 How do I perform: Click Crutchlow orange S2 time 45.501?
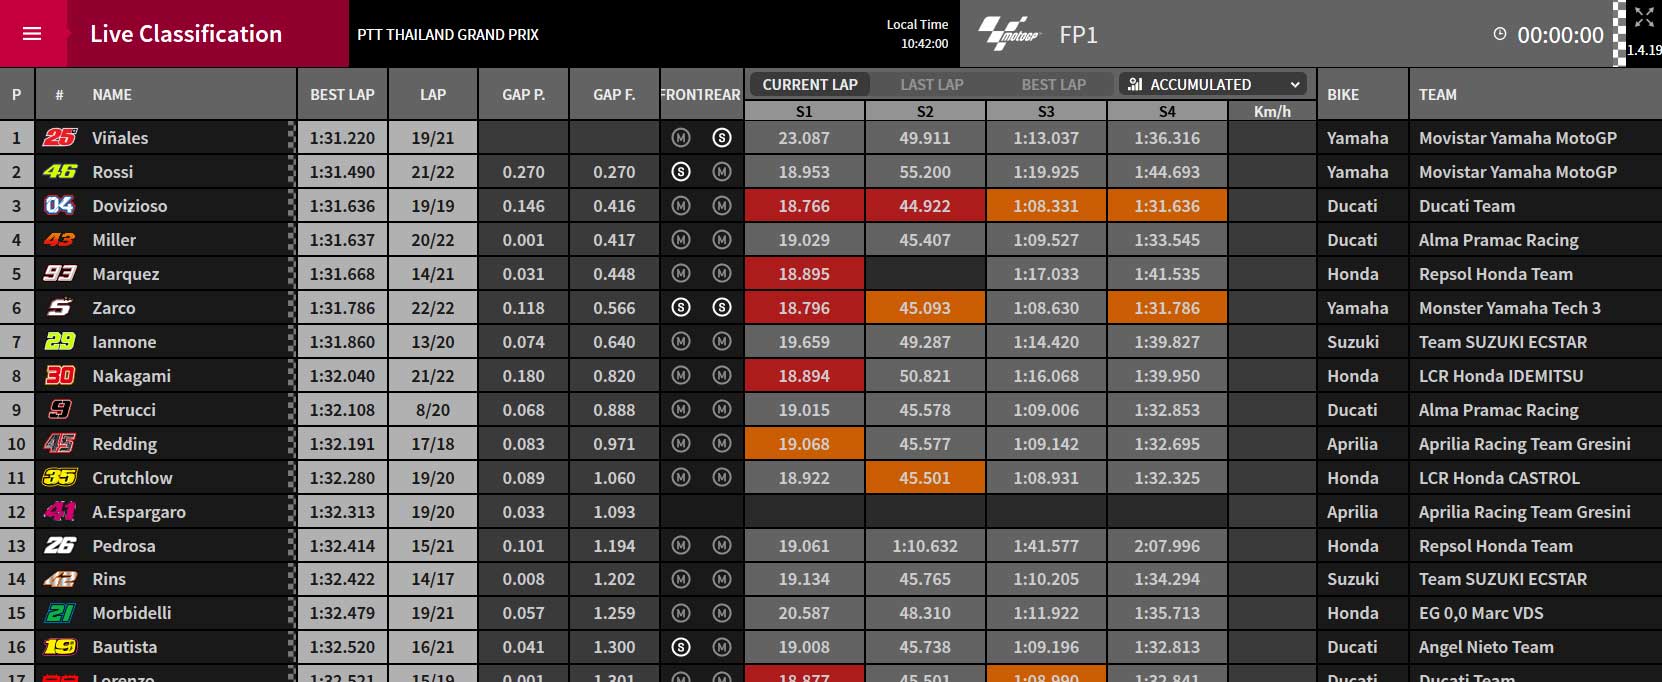pyautogui.click(x=925, y=478)
